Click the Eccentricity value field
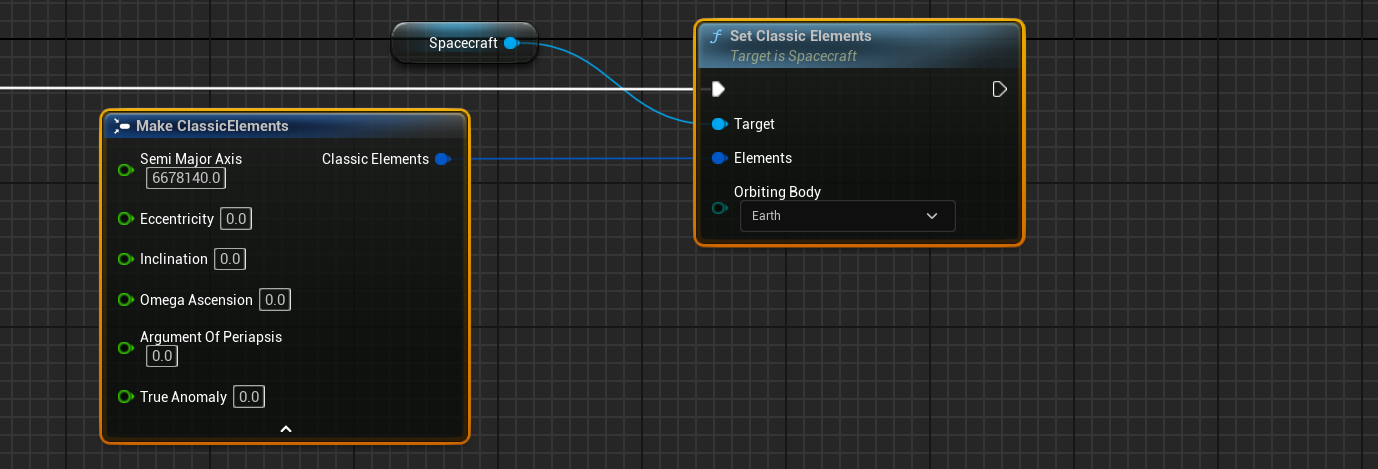 [x=236, y=219]
